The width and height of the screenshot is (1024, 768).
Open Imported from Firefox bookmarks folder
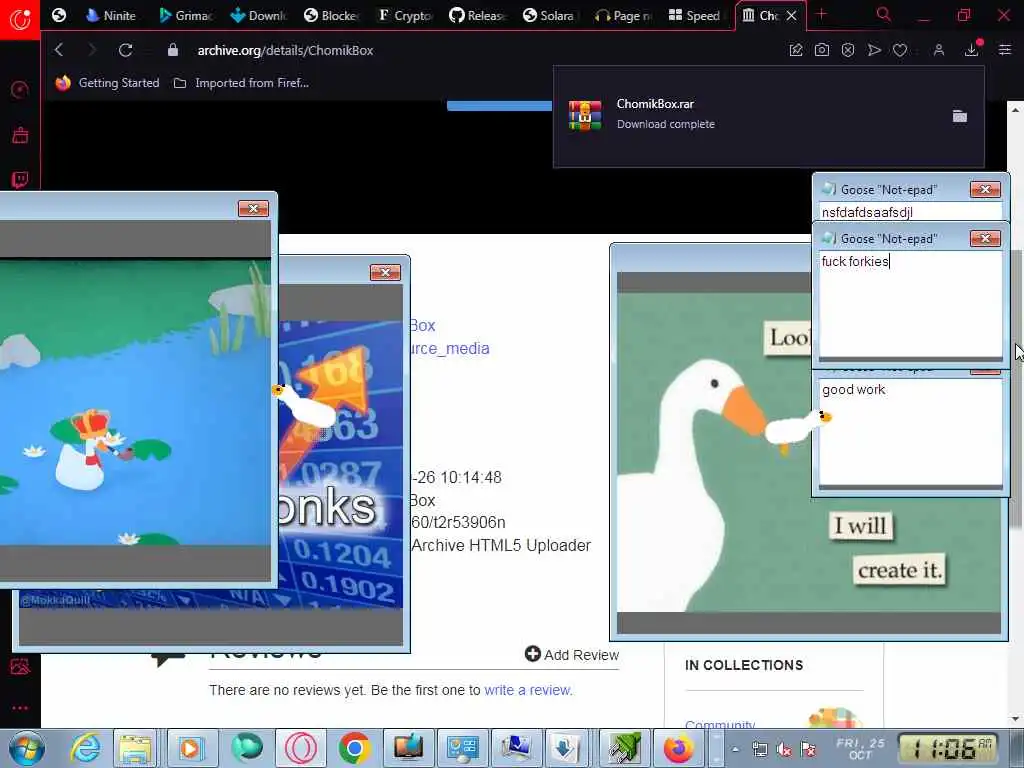242,83
